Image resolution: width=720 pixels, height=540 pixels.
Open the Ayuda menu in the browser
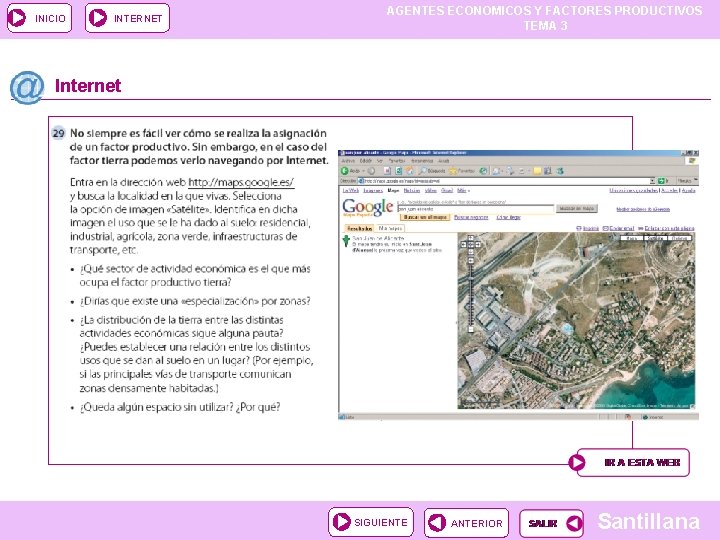tap(444, 161)
